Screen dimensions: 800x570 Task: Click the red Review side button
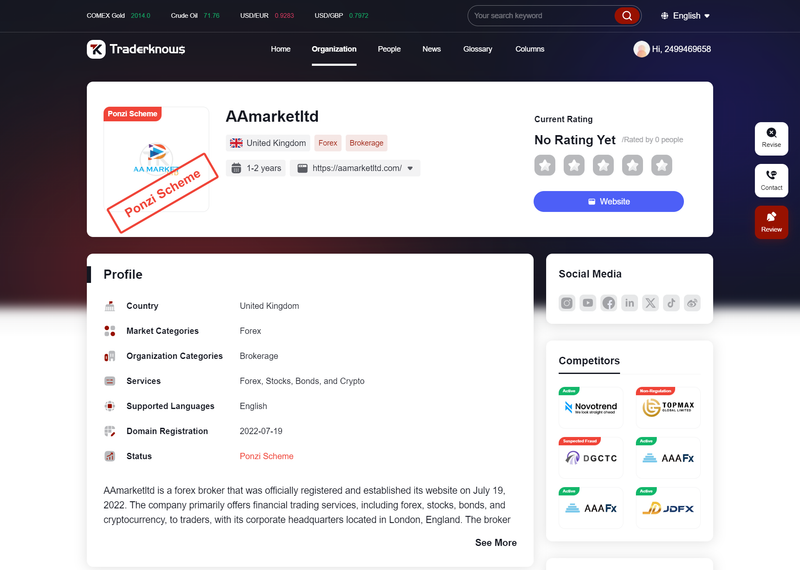pyautogui.click(x=771, y=222)
